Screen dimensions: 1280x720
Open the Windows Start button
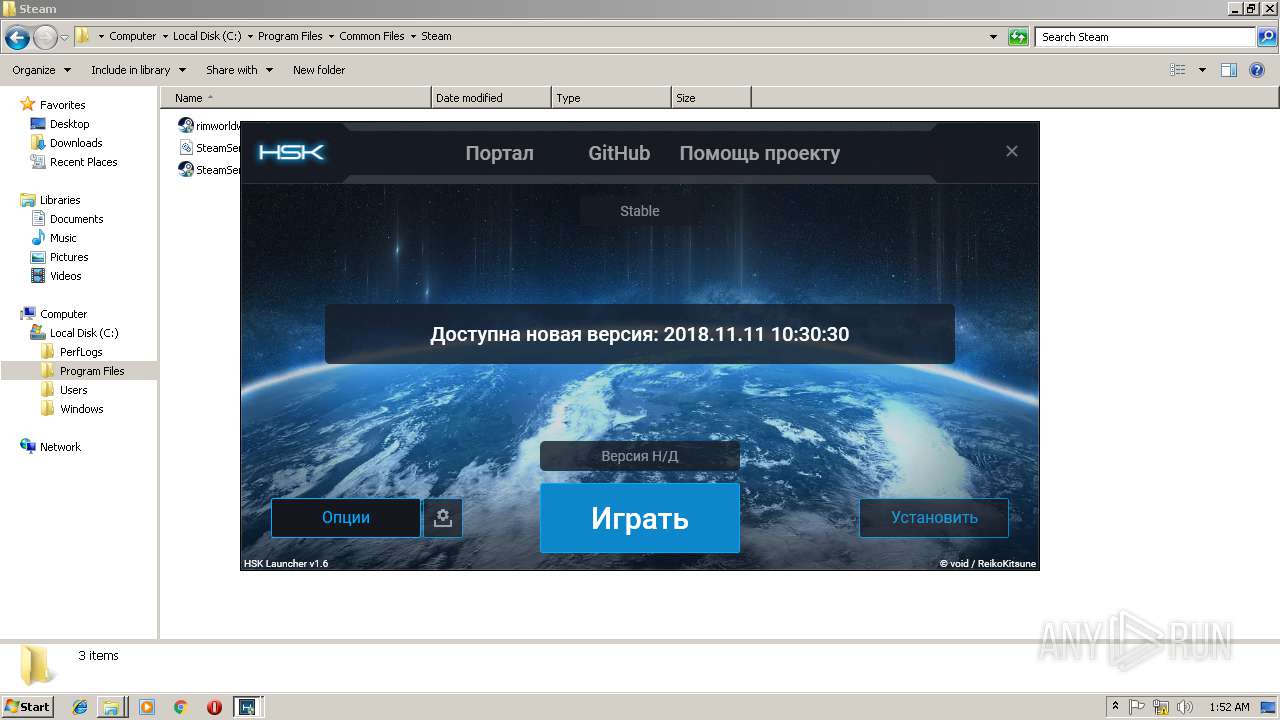[27, 706]
